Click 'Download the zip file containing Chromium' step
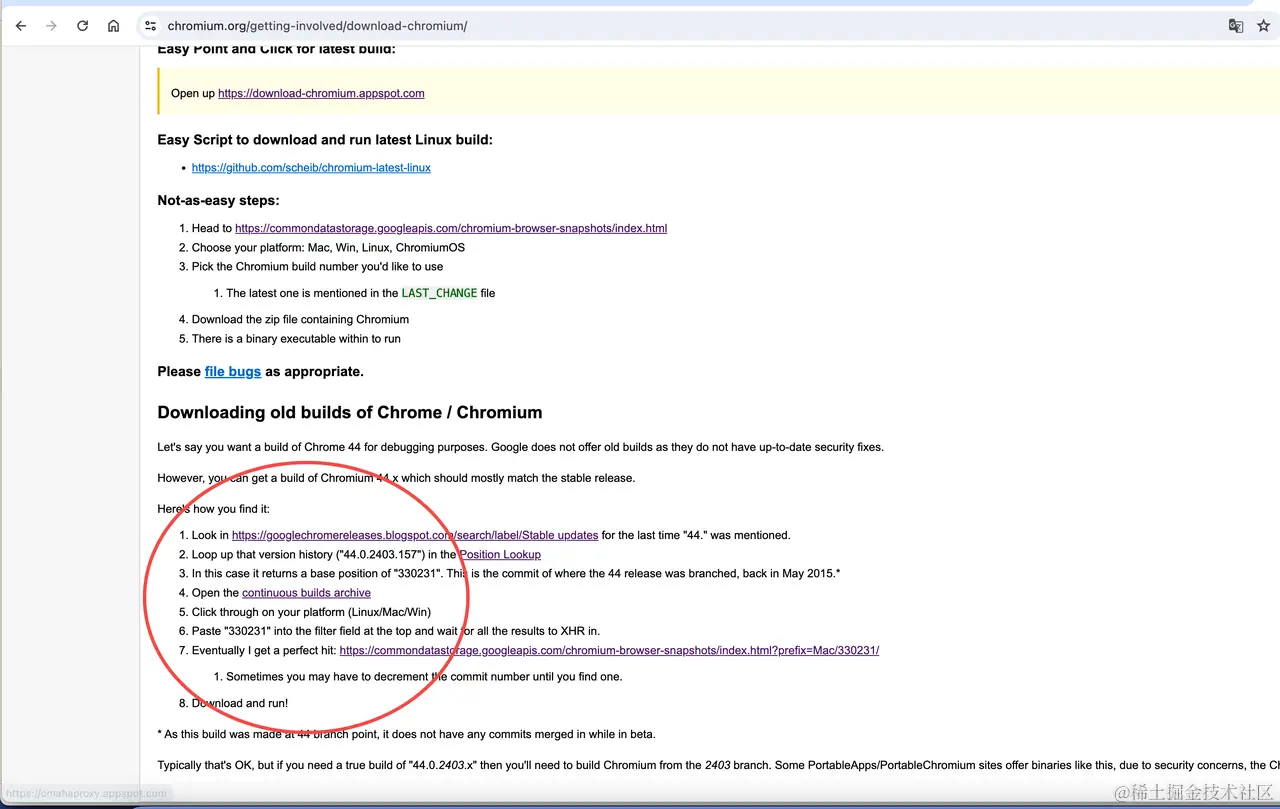The height and width of the screenshot is (809, 1280). 300,319
